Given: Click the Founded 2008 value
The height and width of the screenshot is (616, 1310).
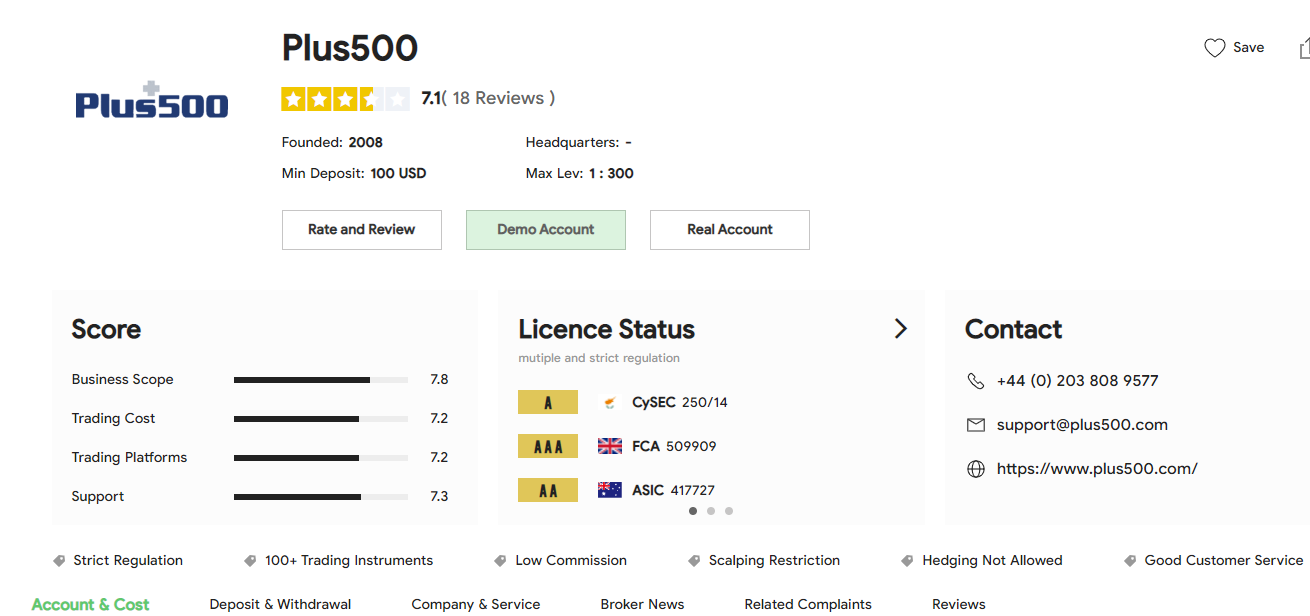Looking at the screenshot, I should coord(365,143).
